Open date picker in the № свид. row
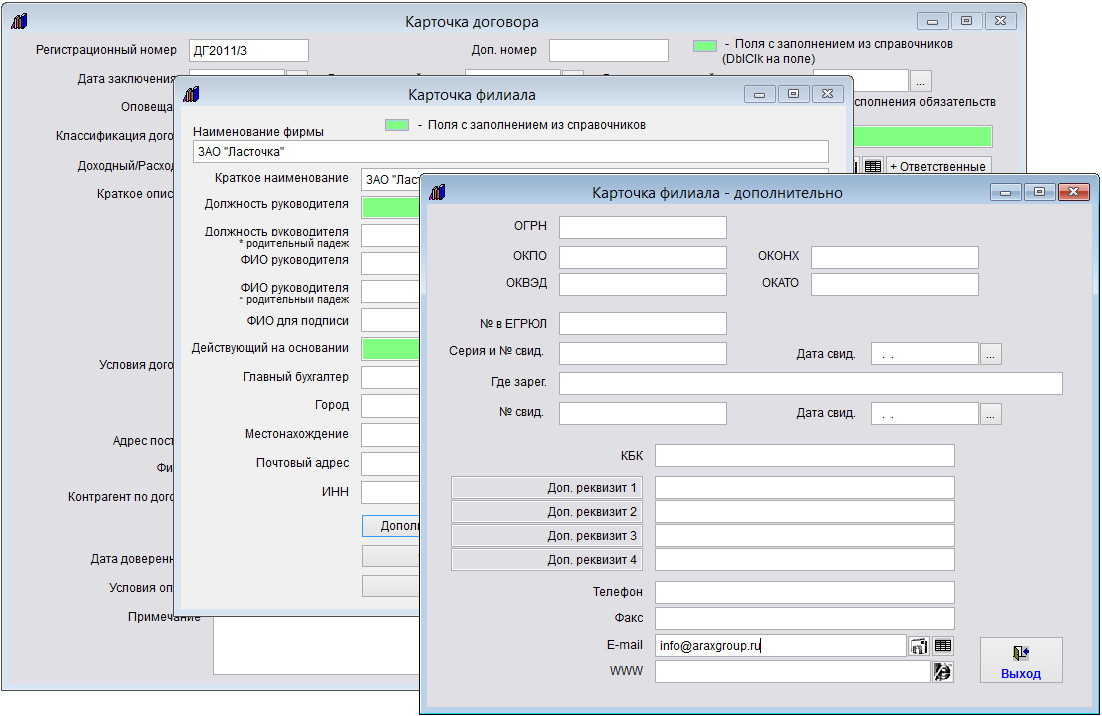Viewport: 1102px width, 716px height. pos(990,414)
